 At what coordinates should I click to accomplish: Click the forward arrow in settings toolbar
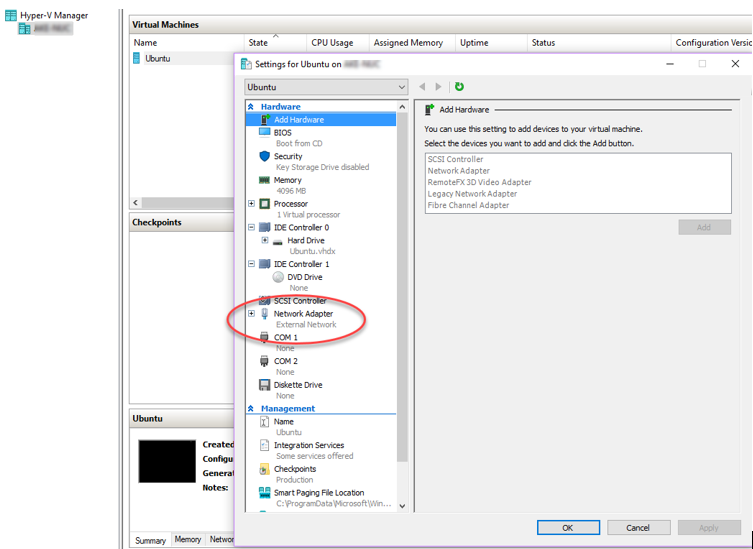point(438,86)
